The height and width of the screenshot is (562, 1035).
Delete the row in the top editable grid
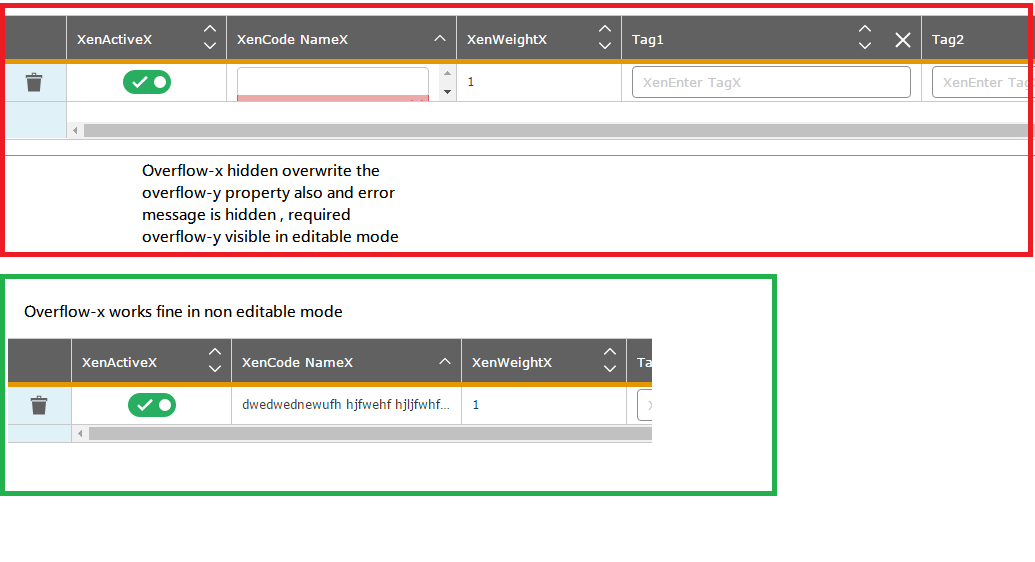(x=34, y=83)
